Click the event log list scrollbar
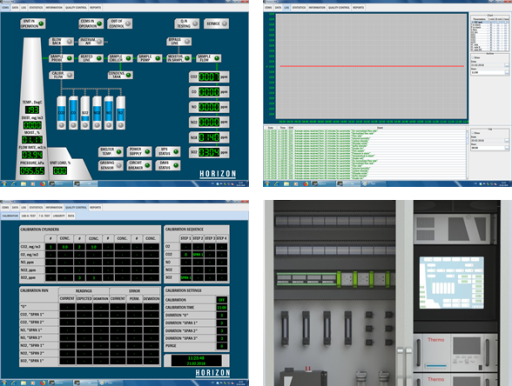 pos(467,154)
